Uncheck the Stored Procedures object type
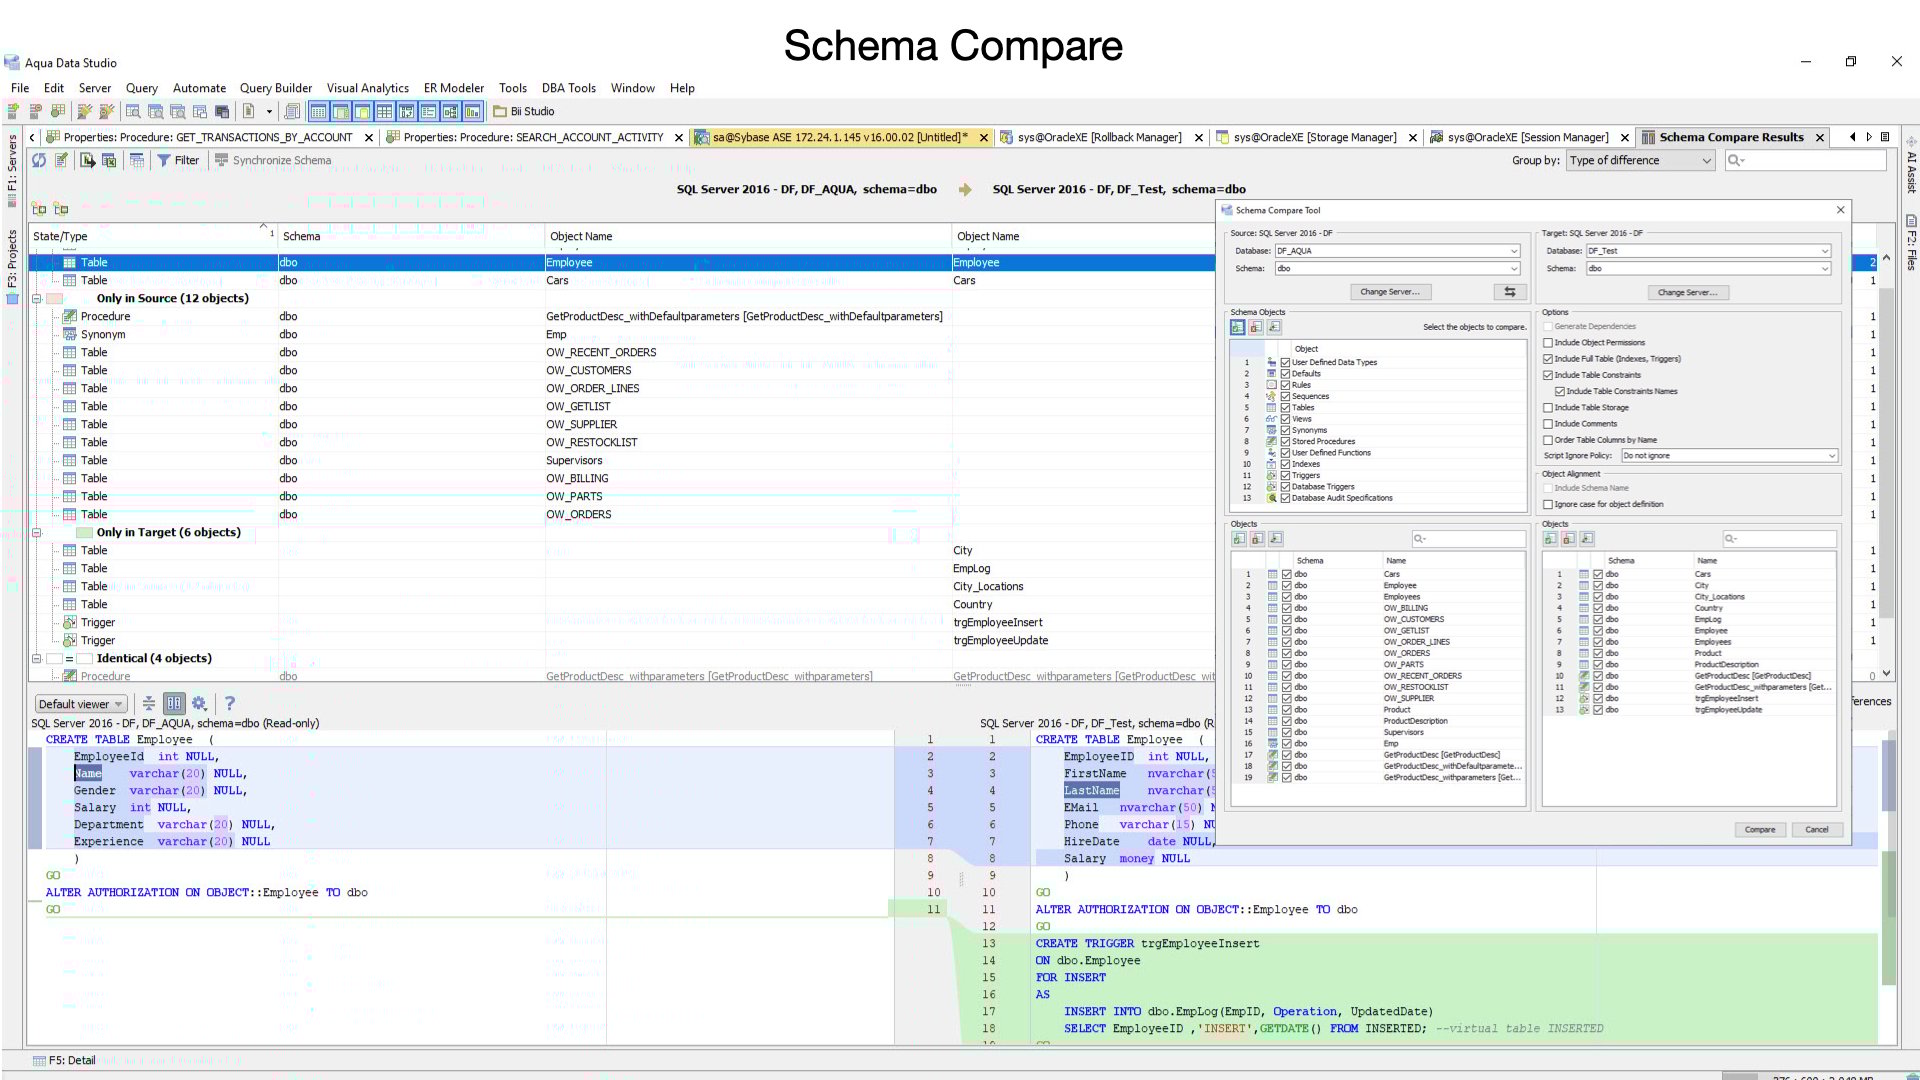Viewport: 1920px width, 1080px height. tap(1285, 442)
